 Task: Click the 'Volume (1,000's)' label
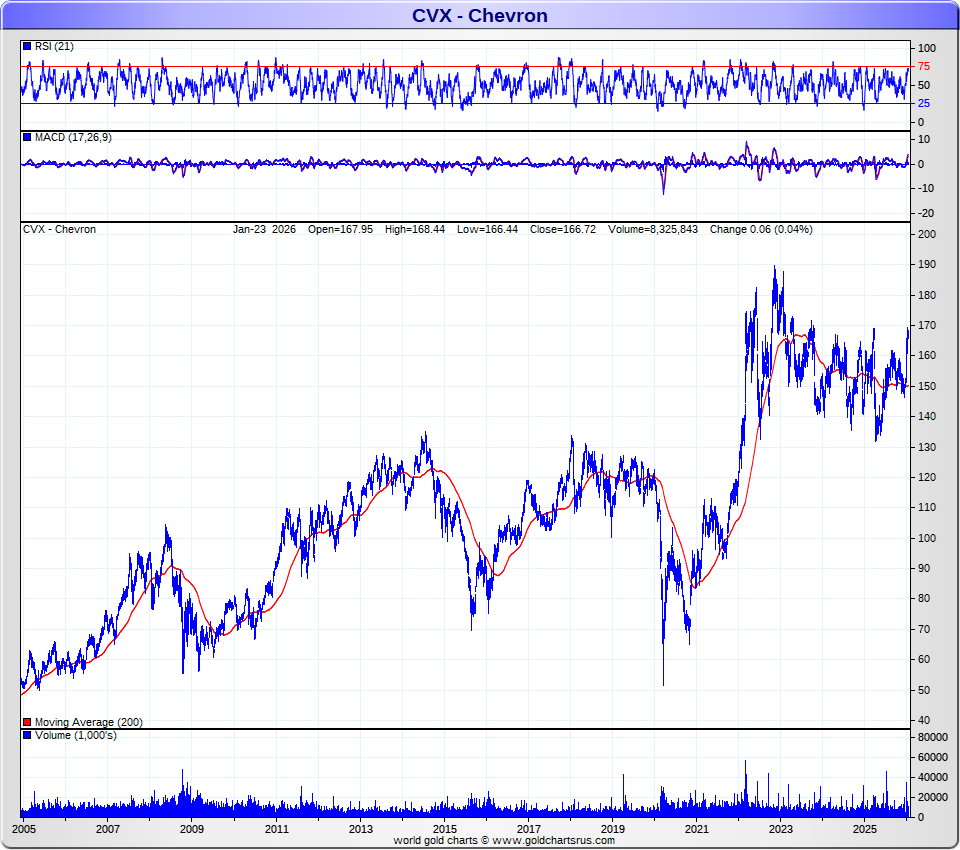76,735
